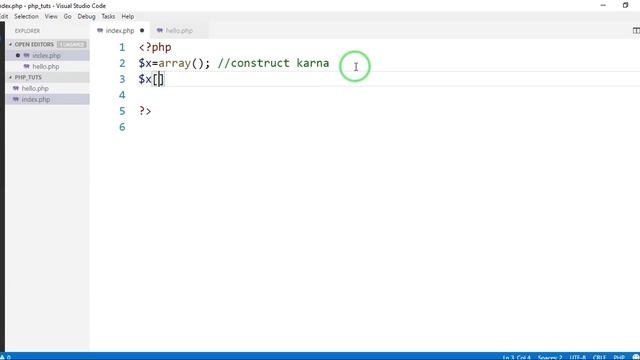Image resolution: width=640 pixels, height=360 pixels.
Task: Click the split editor icon
Action: click(636, 31)
